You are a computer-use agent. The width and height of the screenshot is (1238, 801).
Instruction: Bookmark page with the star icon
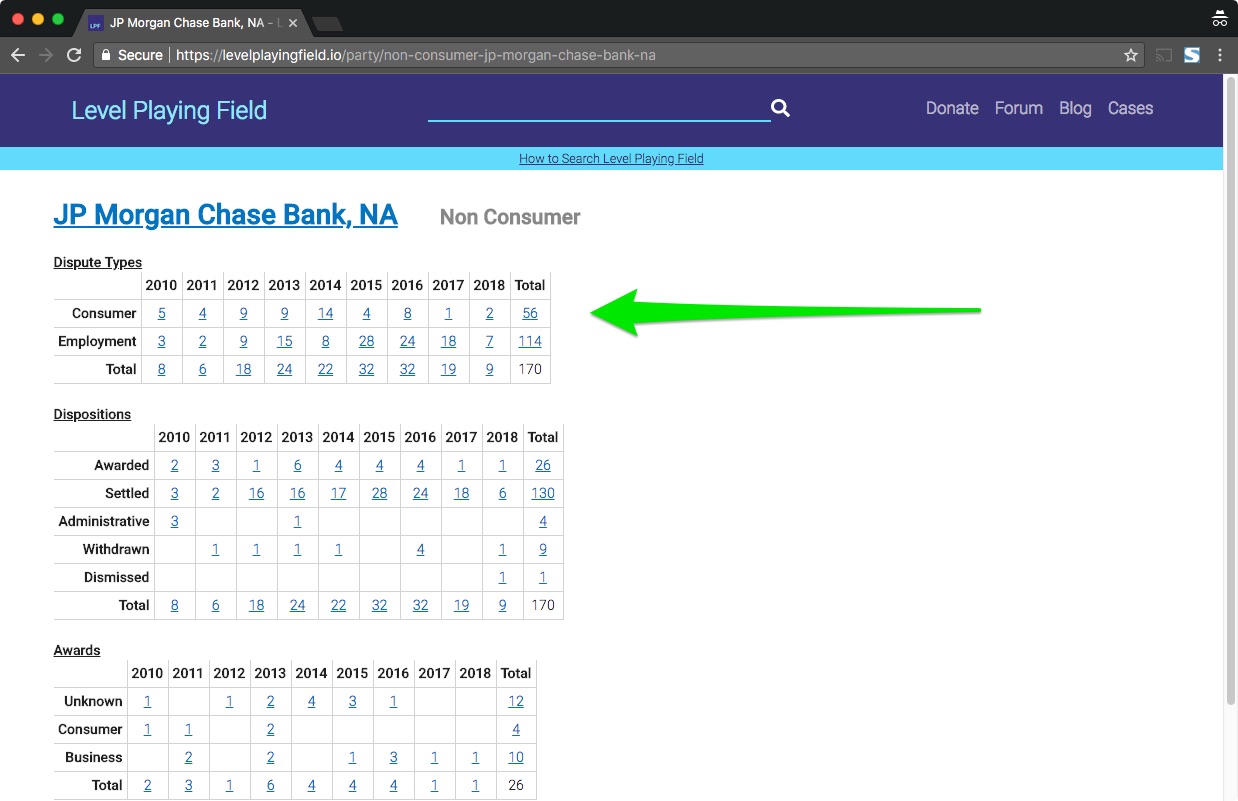click(x=1131, y=55)
